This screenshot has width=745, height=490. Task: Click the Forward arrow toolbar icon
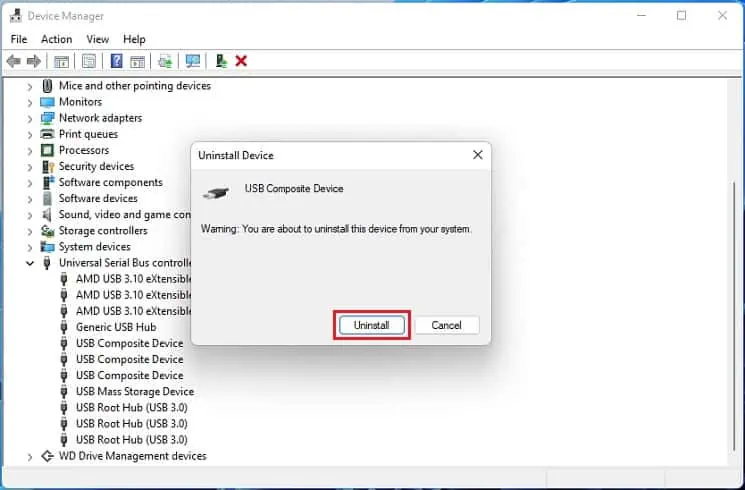[x=34, y=61]
